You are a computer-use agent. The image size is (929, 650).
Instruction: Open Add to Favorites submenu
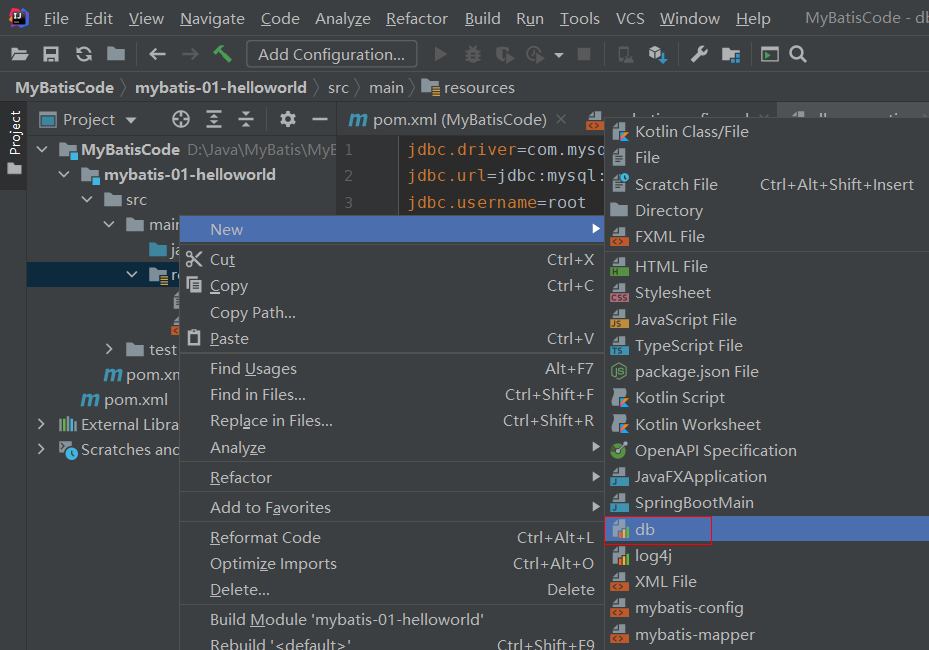pos(392,507)
